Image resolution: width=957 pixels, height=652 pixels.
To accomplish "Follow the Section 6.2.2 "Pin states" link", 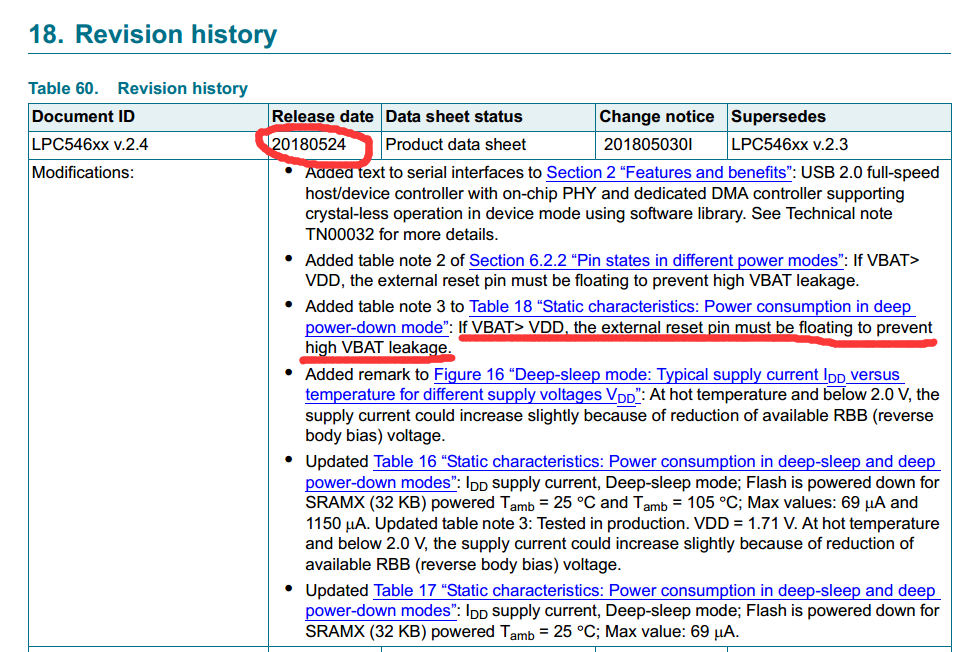I will (656, 261).
